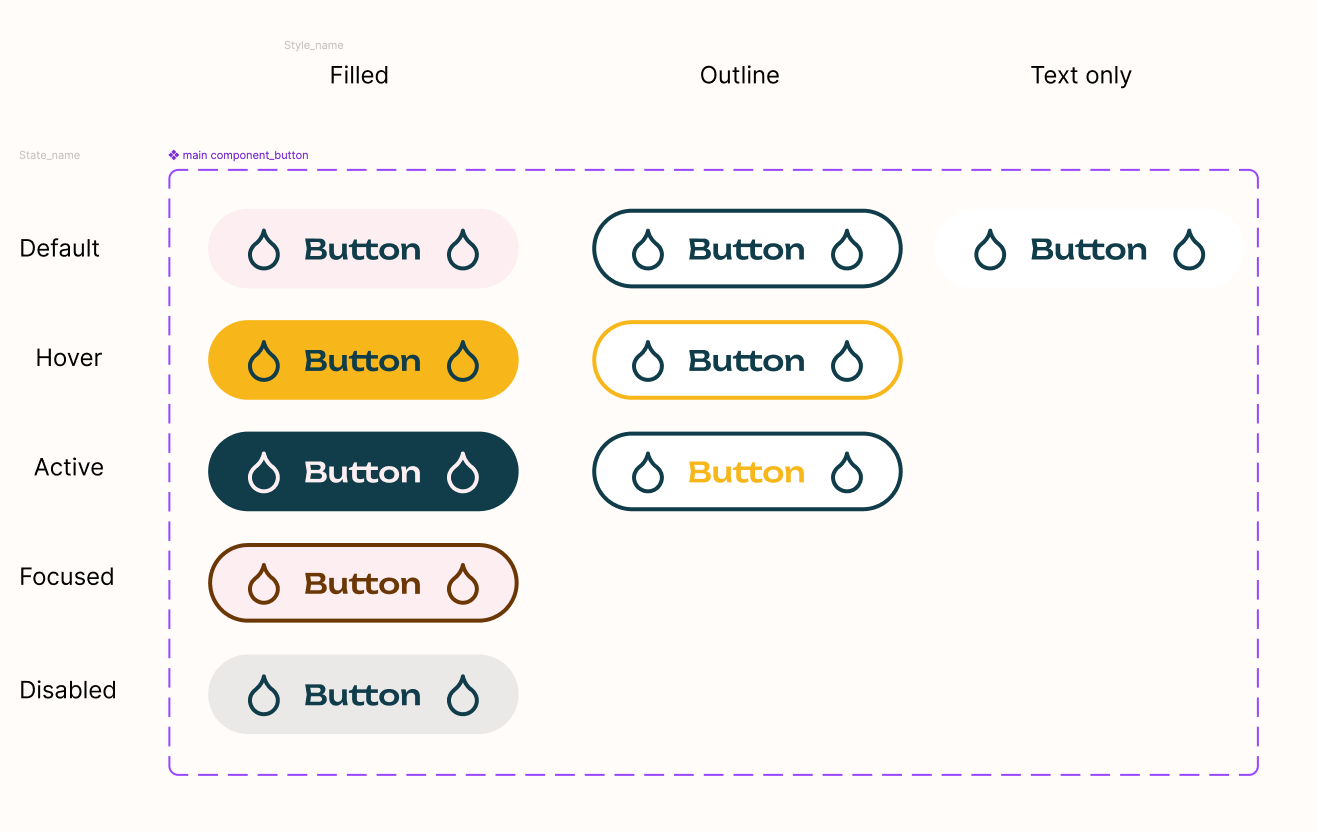Screen dimensions: 1317x833
Task: Click Button text in the Text only variant
Action: coord(1088,249)
